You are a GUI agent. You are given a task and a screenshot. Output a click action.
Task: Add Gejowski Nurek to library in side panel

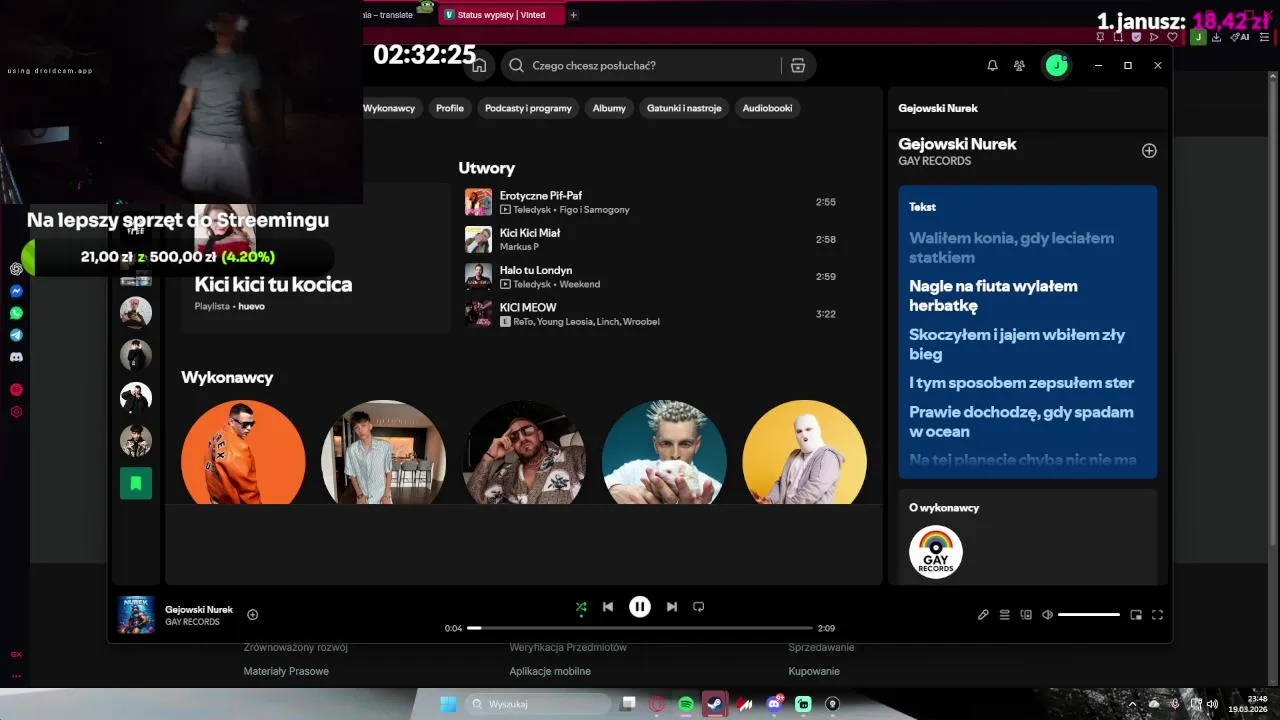tap(1149, 151)
